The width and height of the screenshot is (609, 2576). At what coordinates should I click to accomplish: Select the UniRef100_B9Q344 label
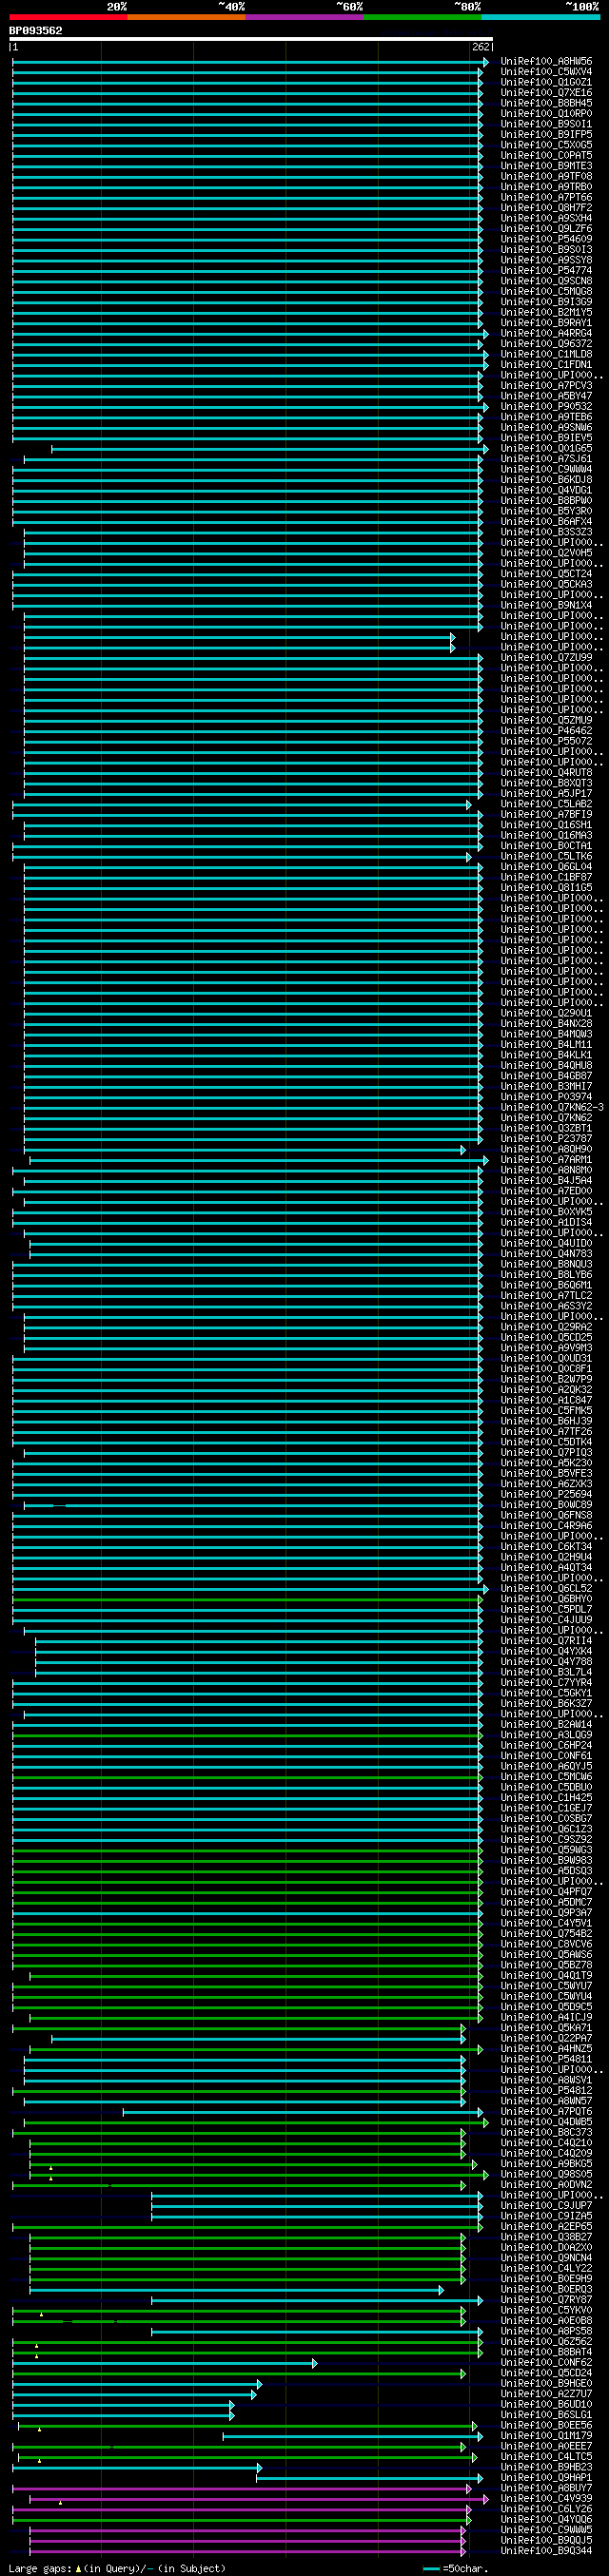point(546,2550)
